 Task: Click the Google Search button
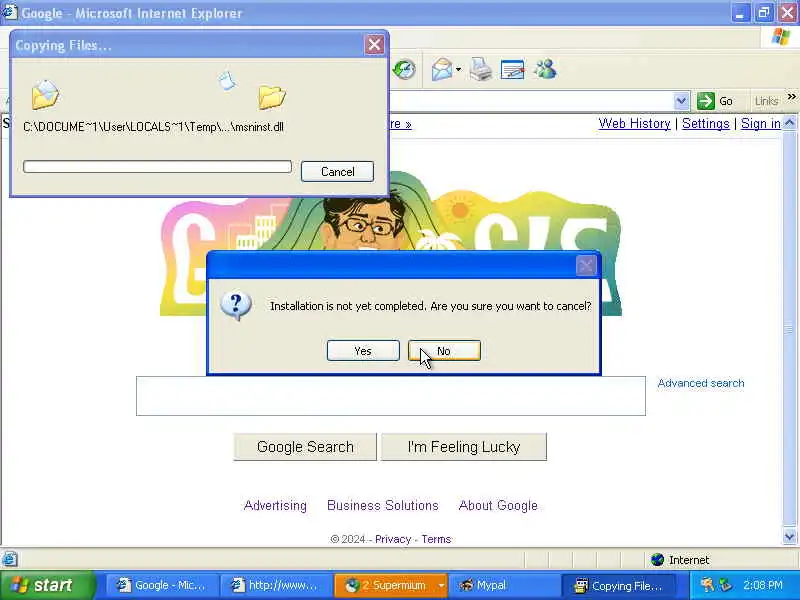tap(305, 447)
